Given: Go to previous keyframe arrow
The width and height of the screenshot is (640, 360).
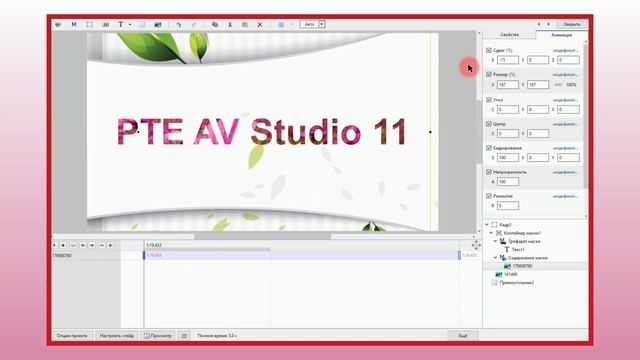Looking at the screenshot, I should pyautogui.click(x=83, y=245).
